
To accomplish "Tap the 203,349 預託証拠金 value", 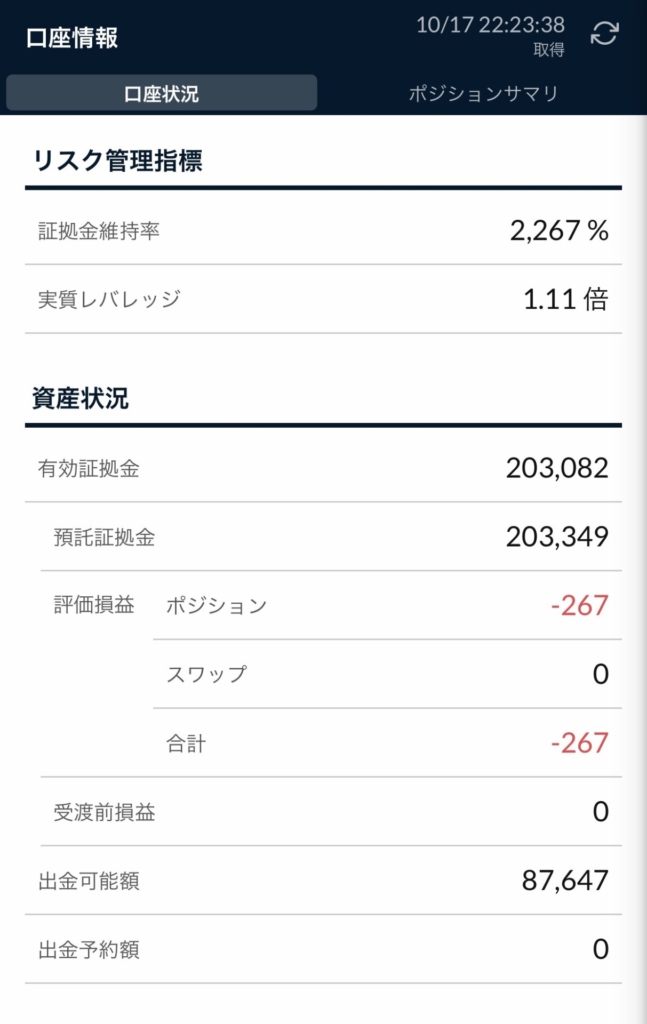I will (557, 537).
